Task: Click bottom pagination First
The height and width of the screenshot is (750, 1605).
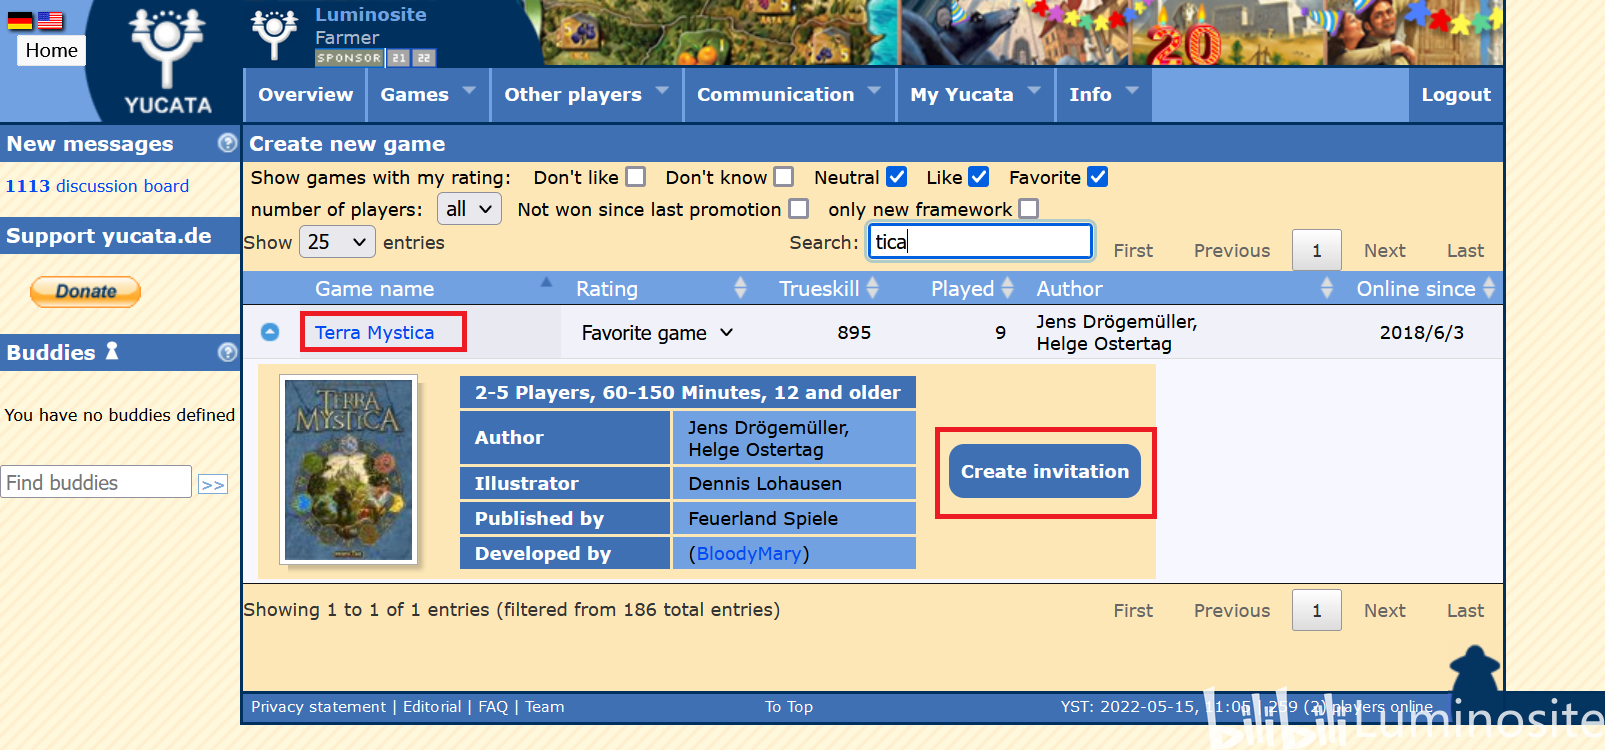Action: pos(1133,610)
